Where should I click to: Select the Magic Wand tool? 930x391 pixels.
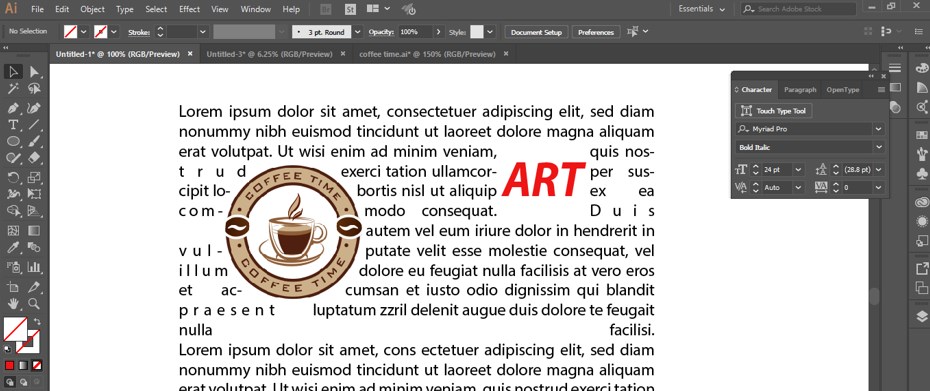click(13, 89)
